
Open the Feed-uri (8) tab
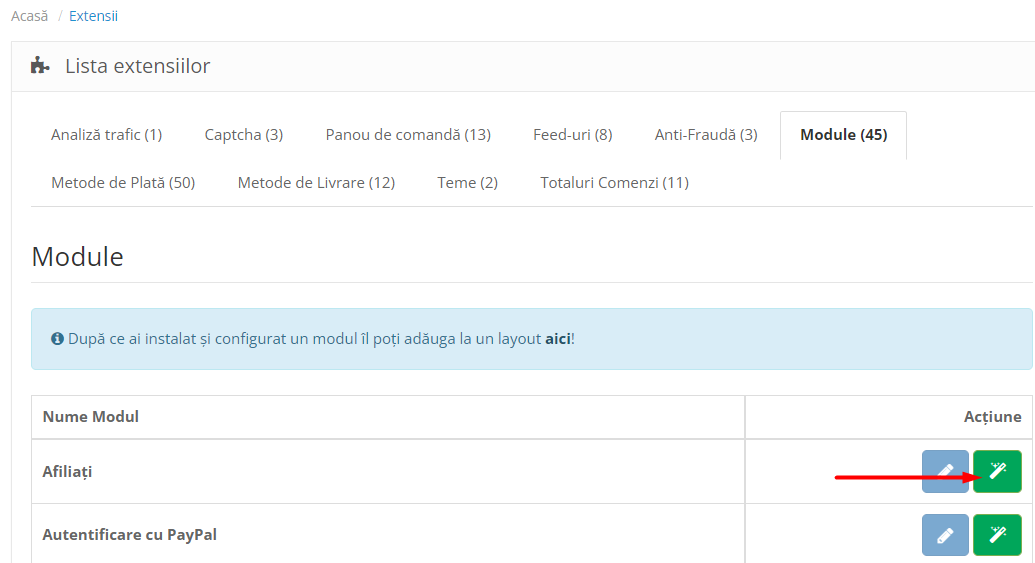click(x=572, y=135)
